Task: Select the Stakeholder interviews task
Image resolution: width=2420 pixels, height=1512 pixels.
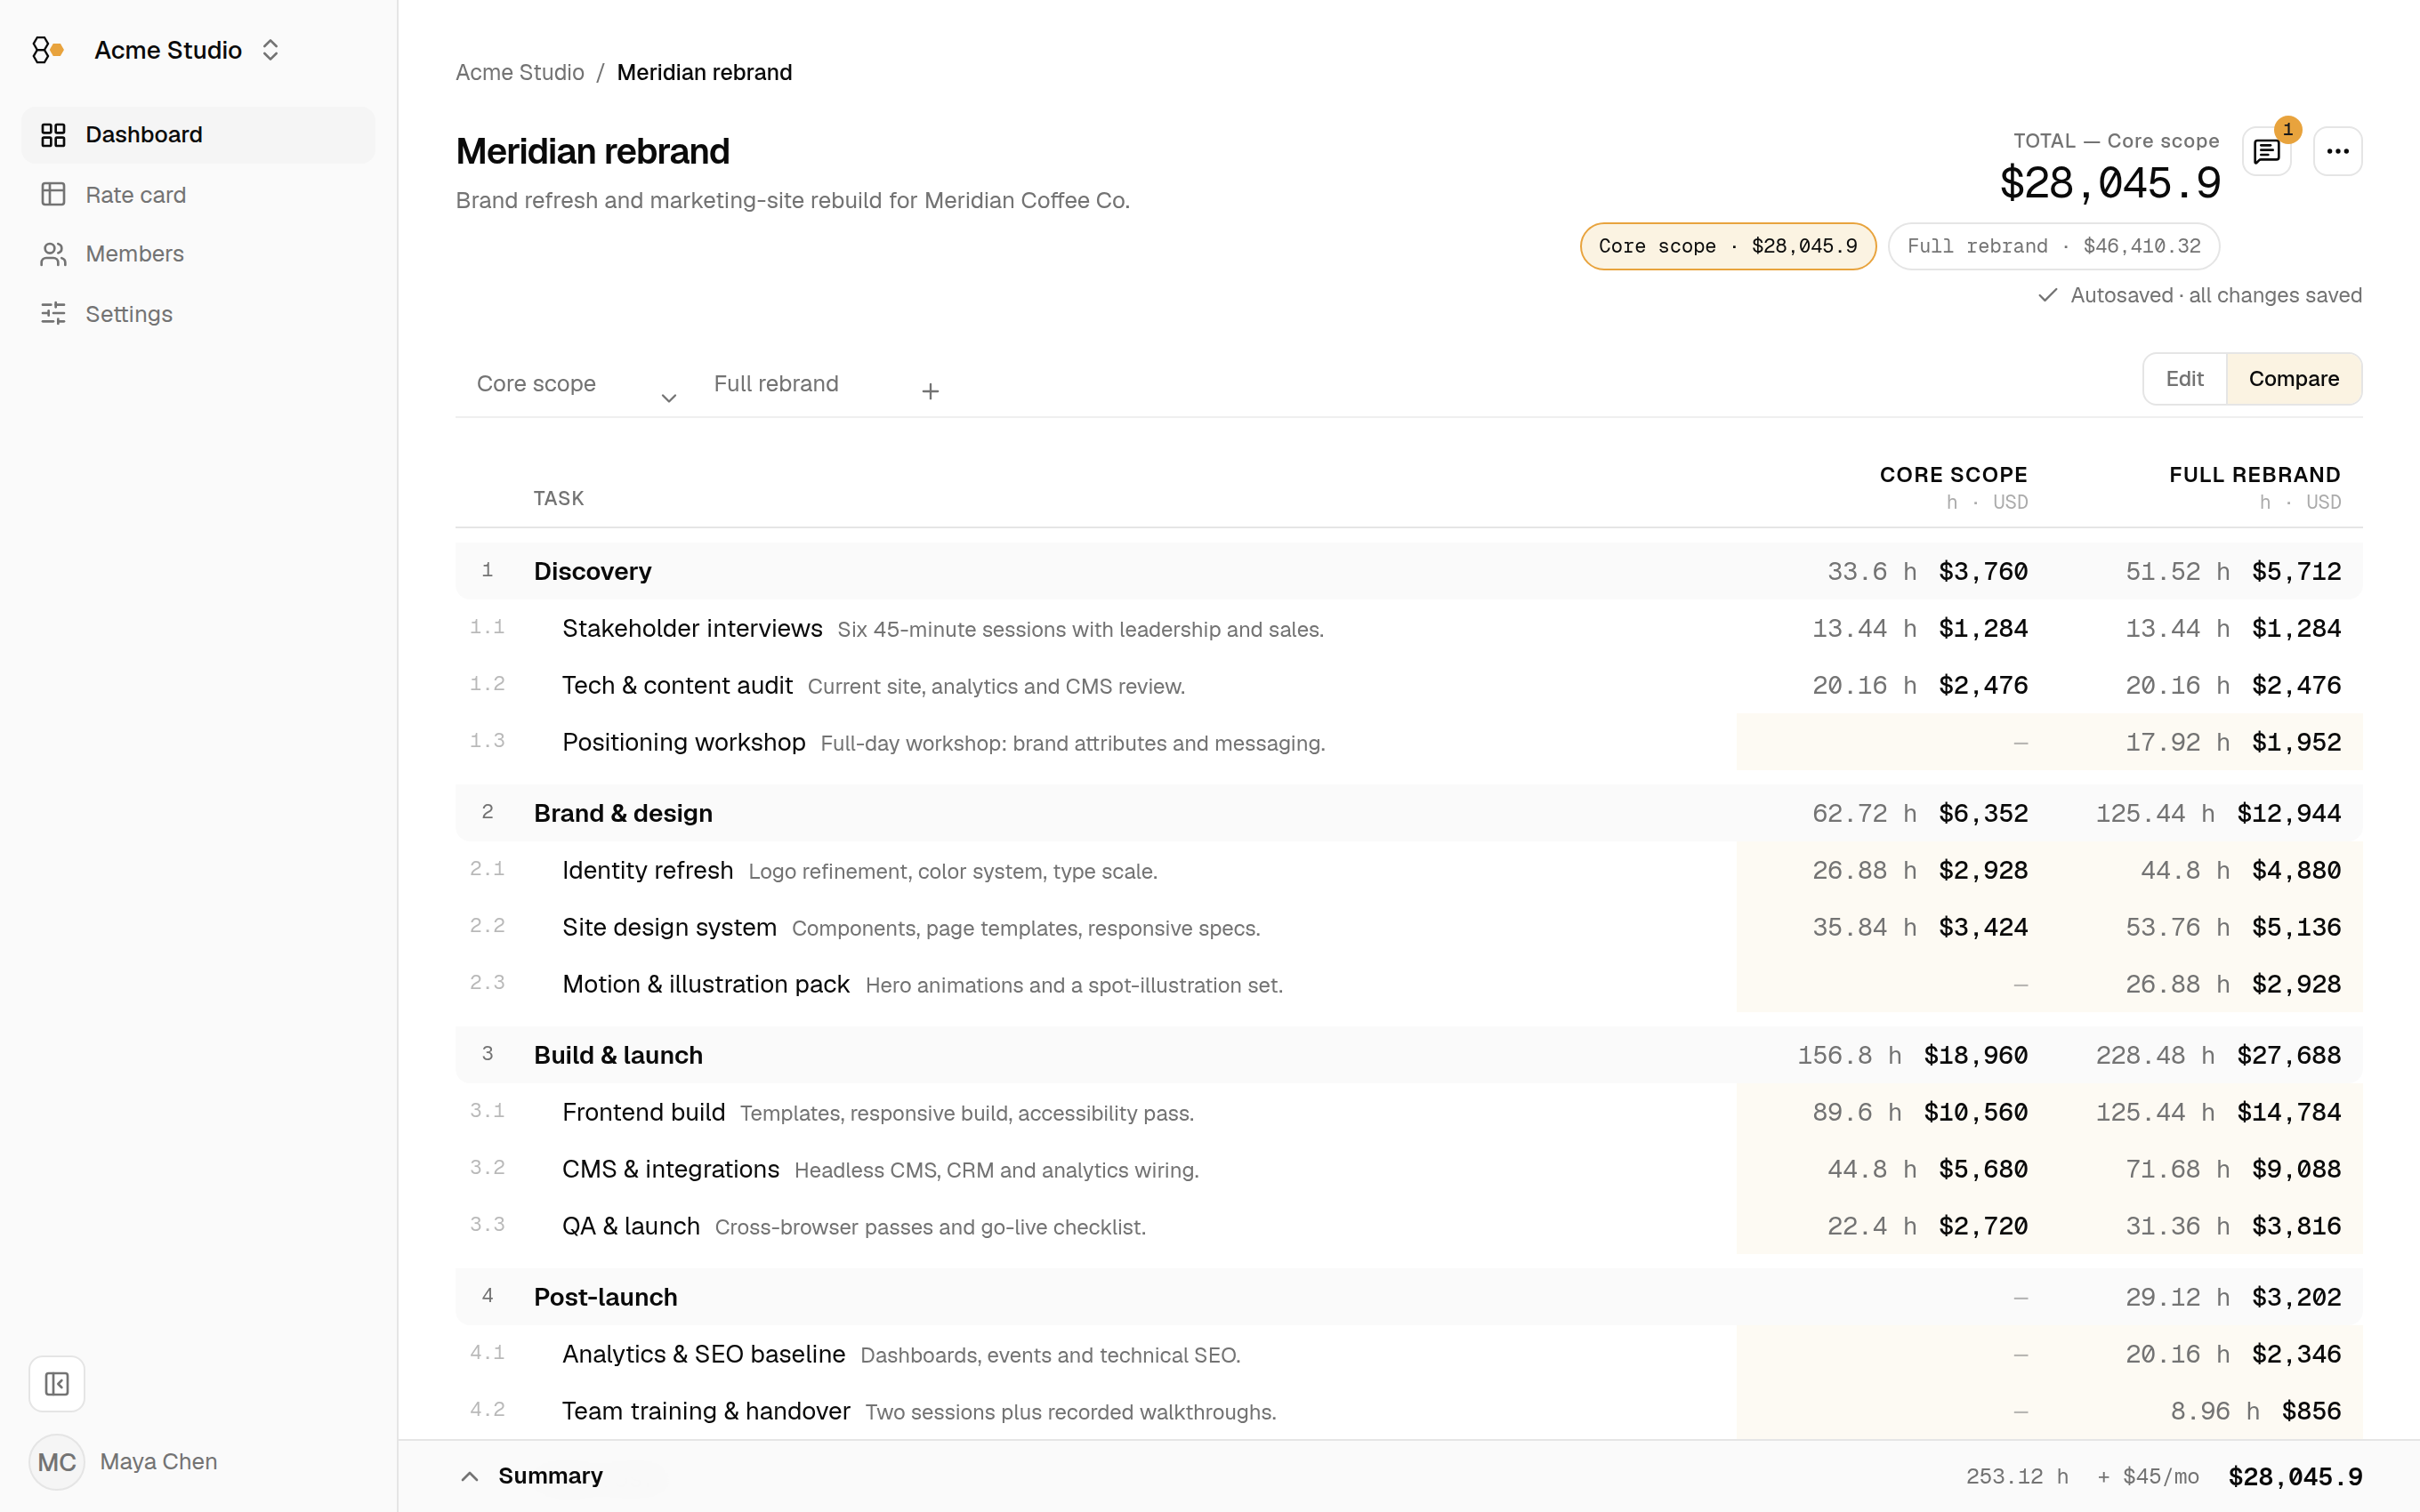Action: [x=692, y=628]
